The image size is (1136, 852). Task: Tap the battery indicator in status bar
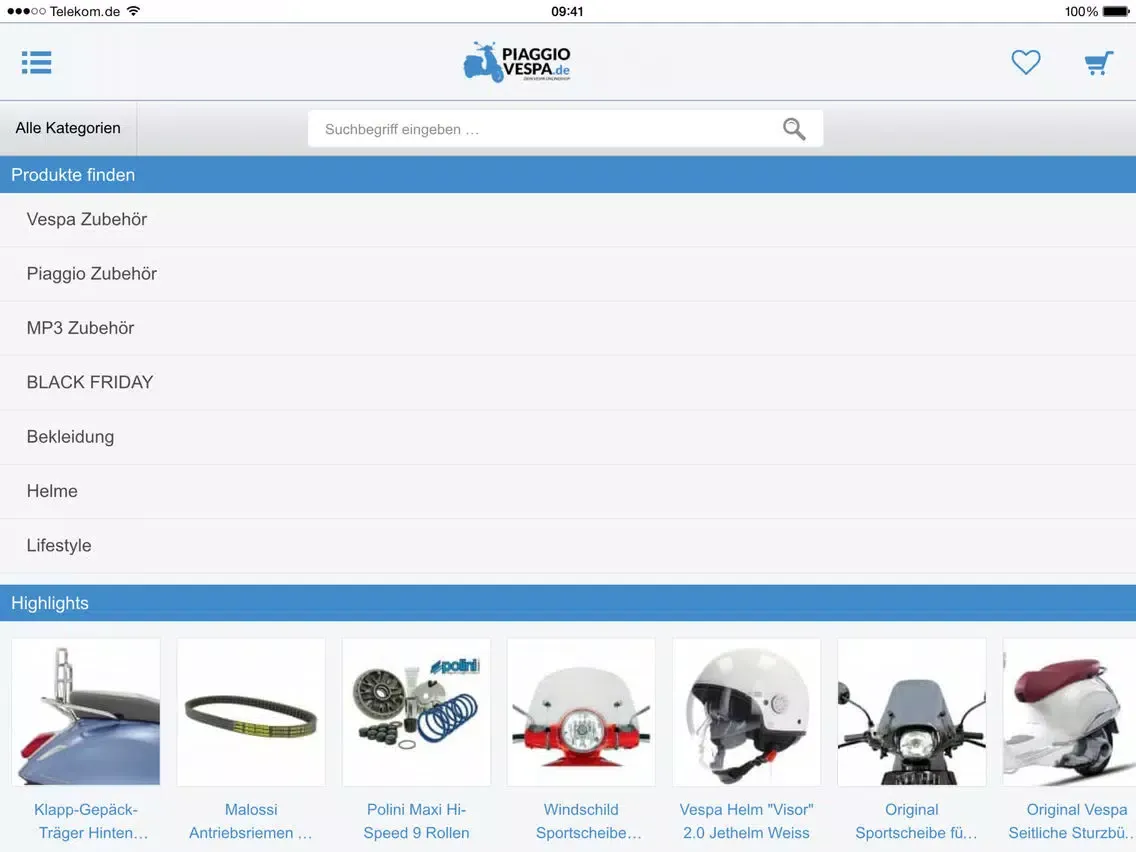point(1116,12)
